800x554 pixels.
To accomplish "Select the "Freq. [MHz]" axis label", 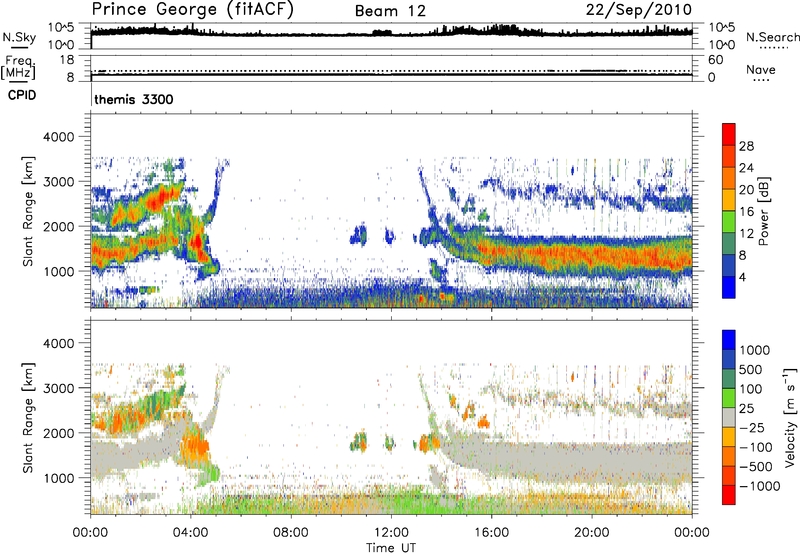I will 18,67.
